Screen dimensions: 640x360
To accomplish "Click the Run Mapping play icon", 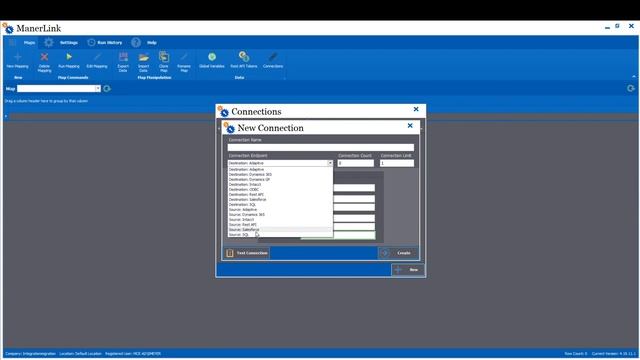I will click(69, 57).
